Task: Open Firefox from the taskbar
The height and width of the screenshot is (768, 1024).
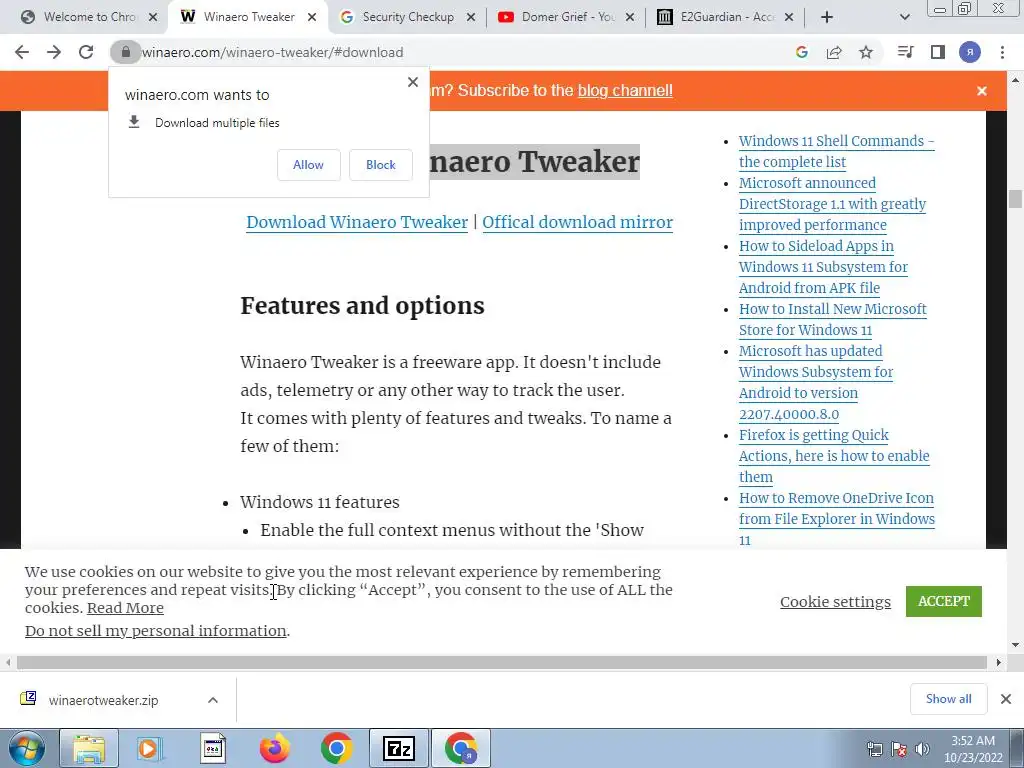Action: 274,748
